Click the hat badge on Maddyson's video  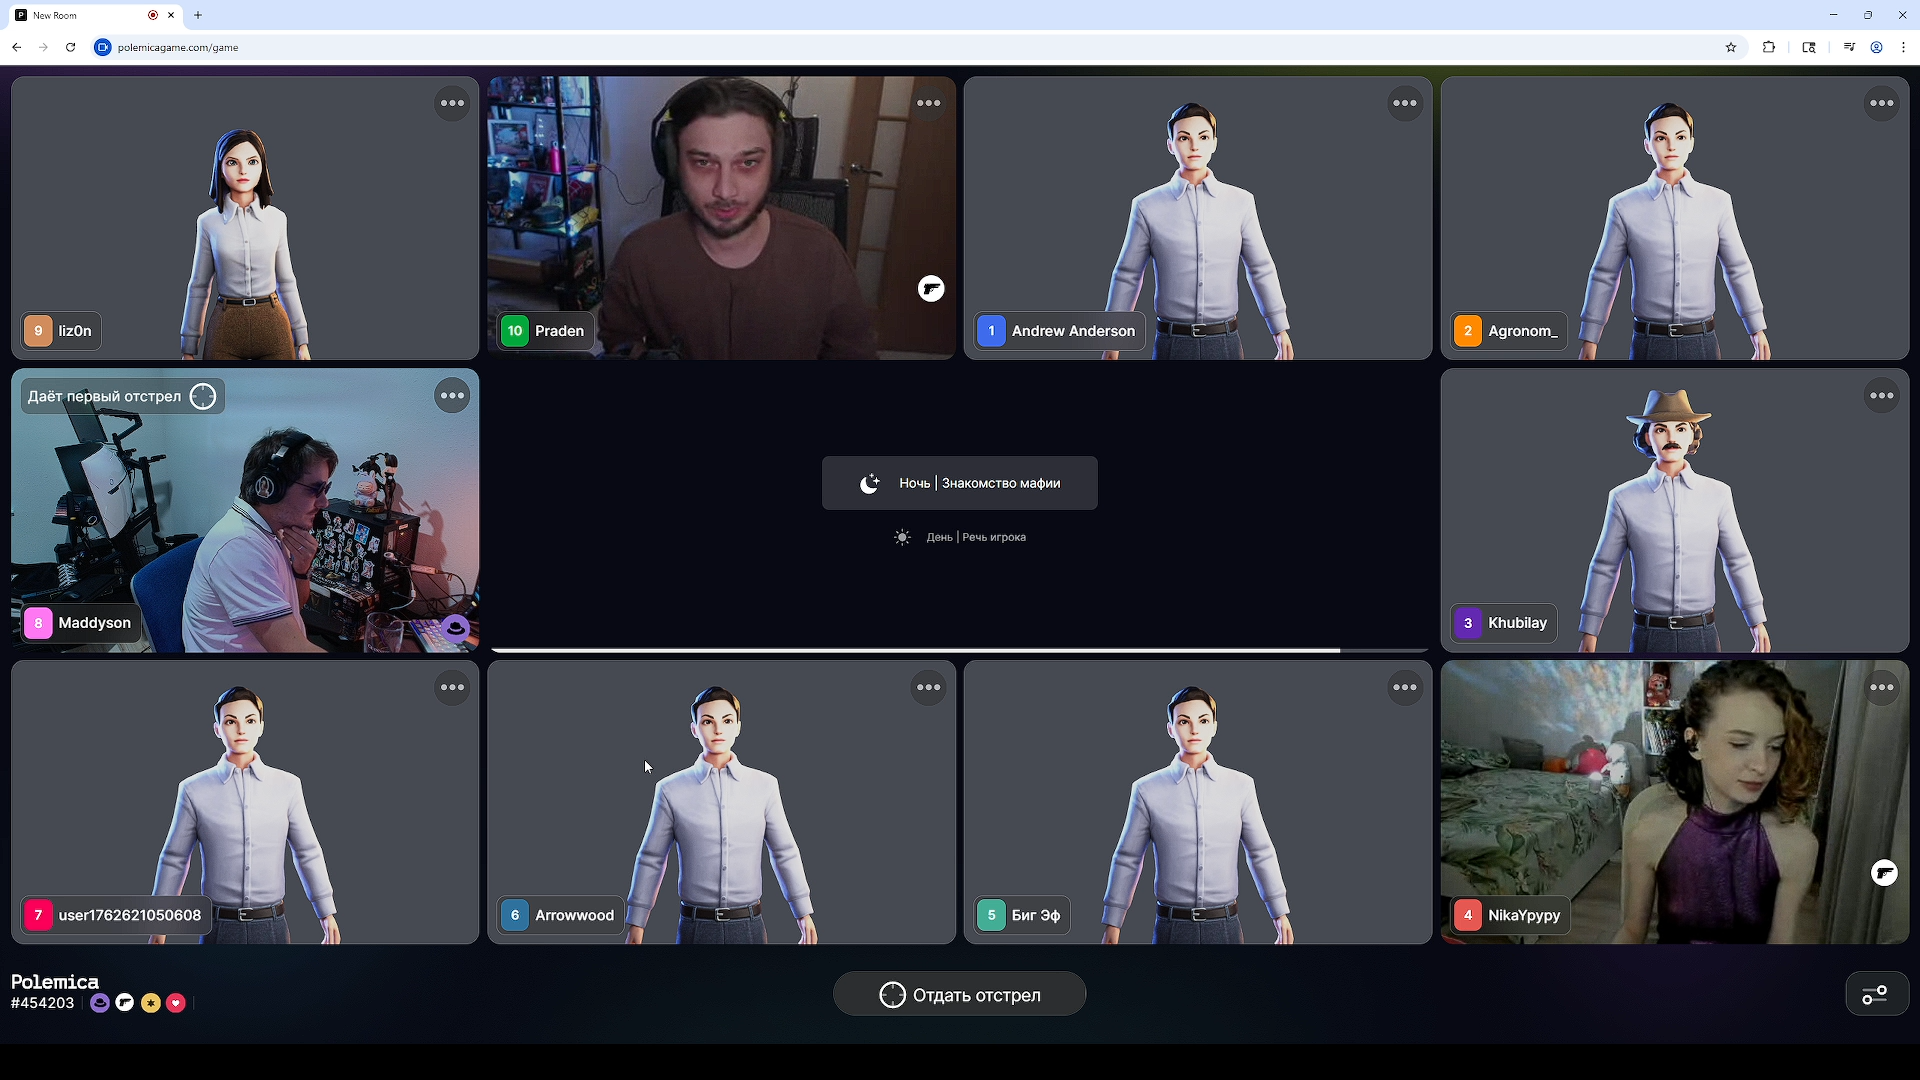(456, 627)
